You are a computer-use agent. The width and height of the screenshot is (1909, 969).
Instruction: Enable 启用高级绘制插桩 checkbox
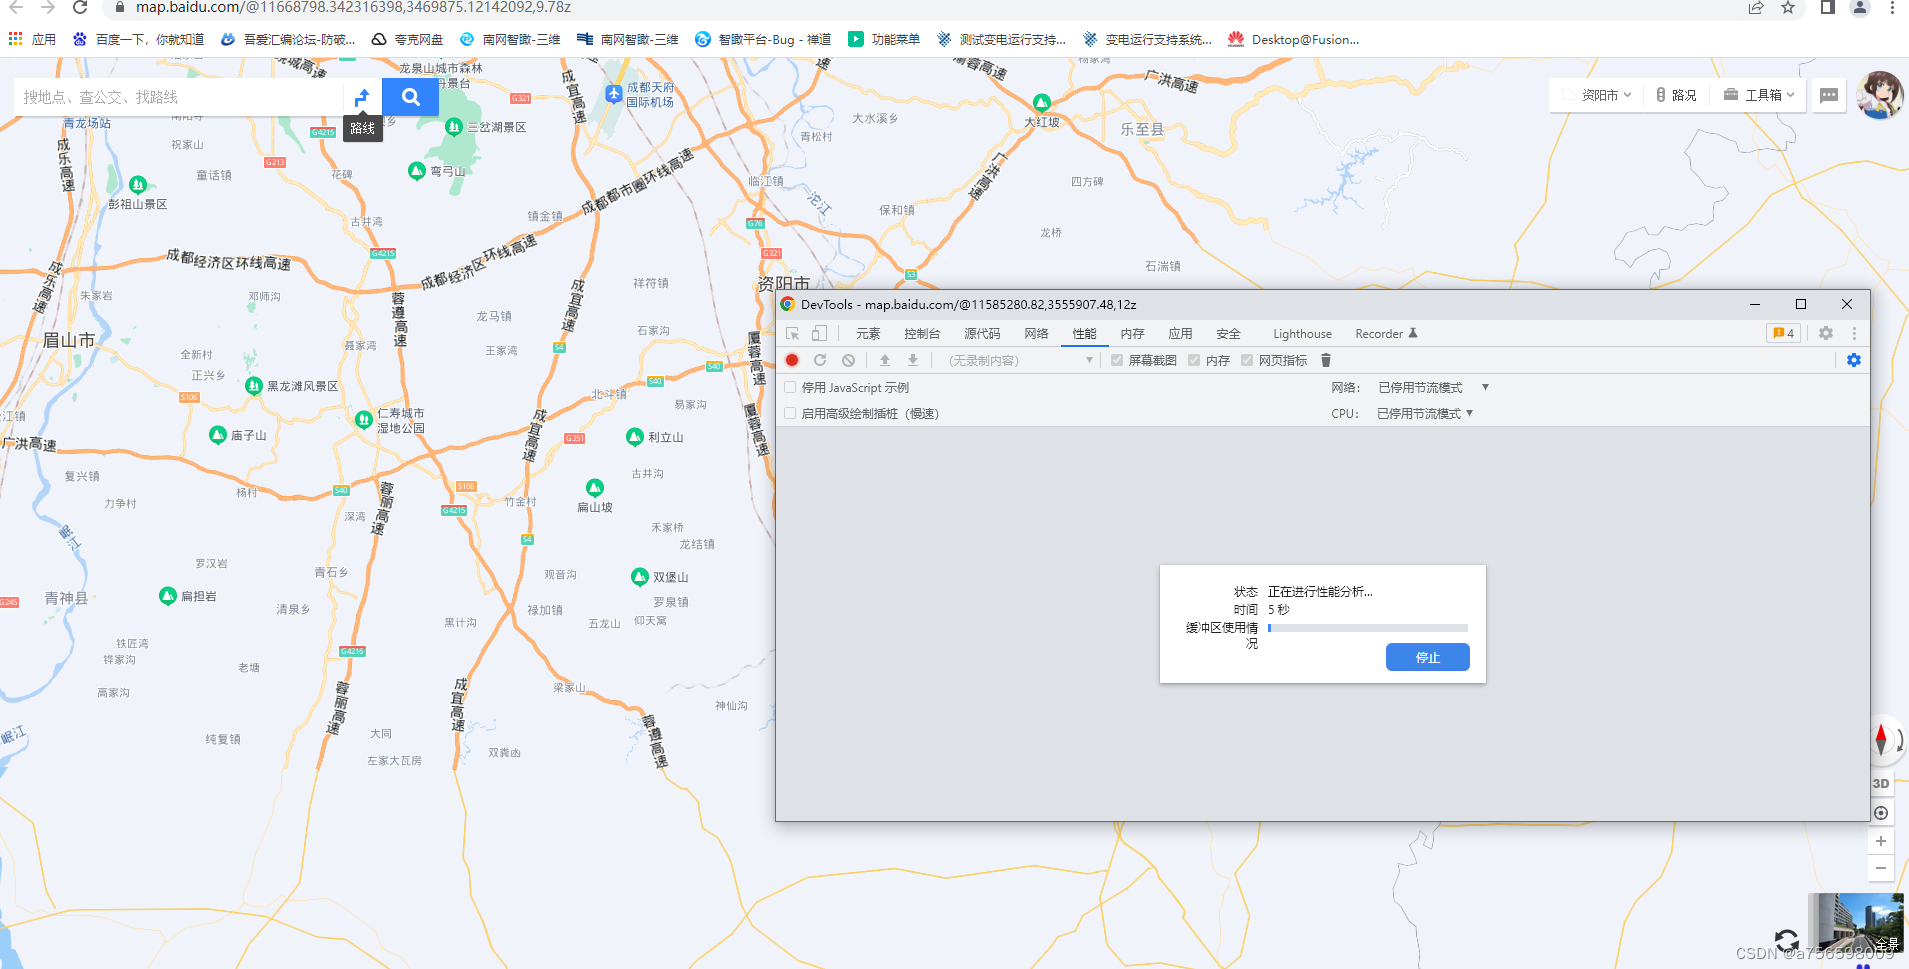791,413
